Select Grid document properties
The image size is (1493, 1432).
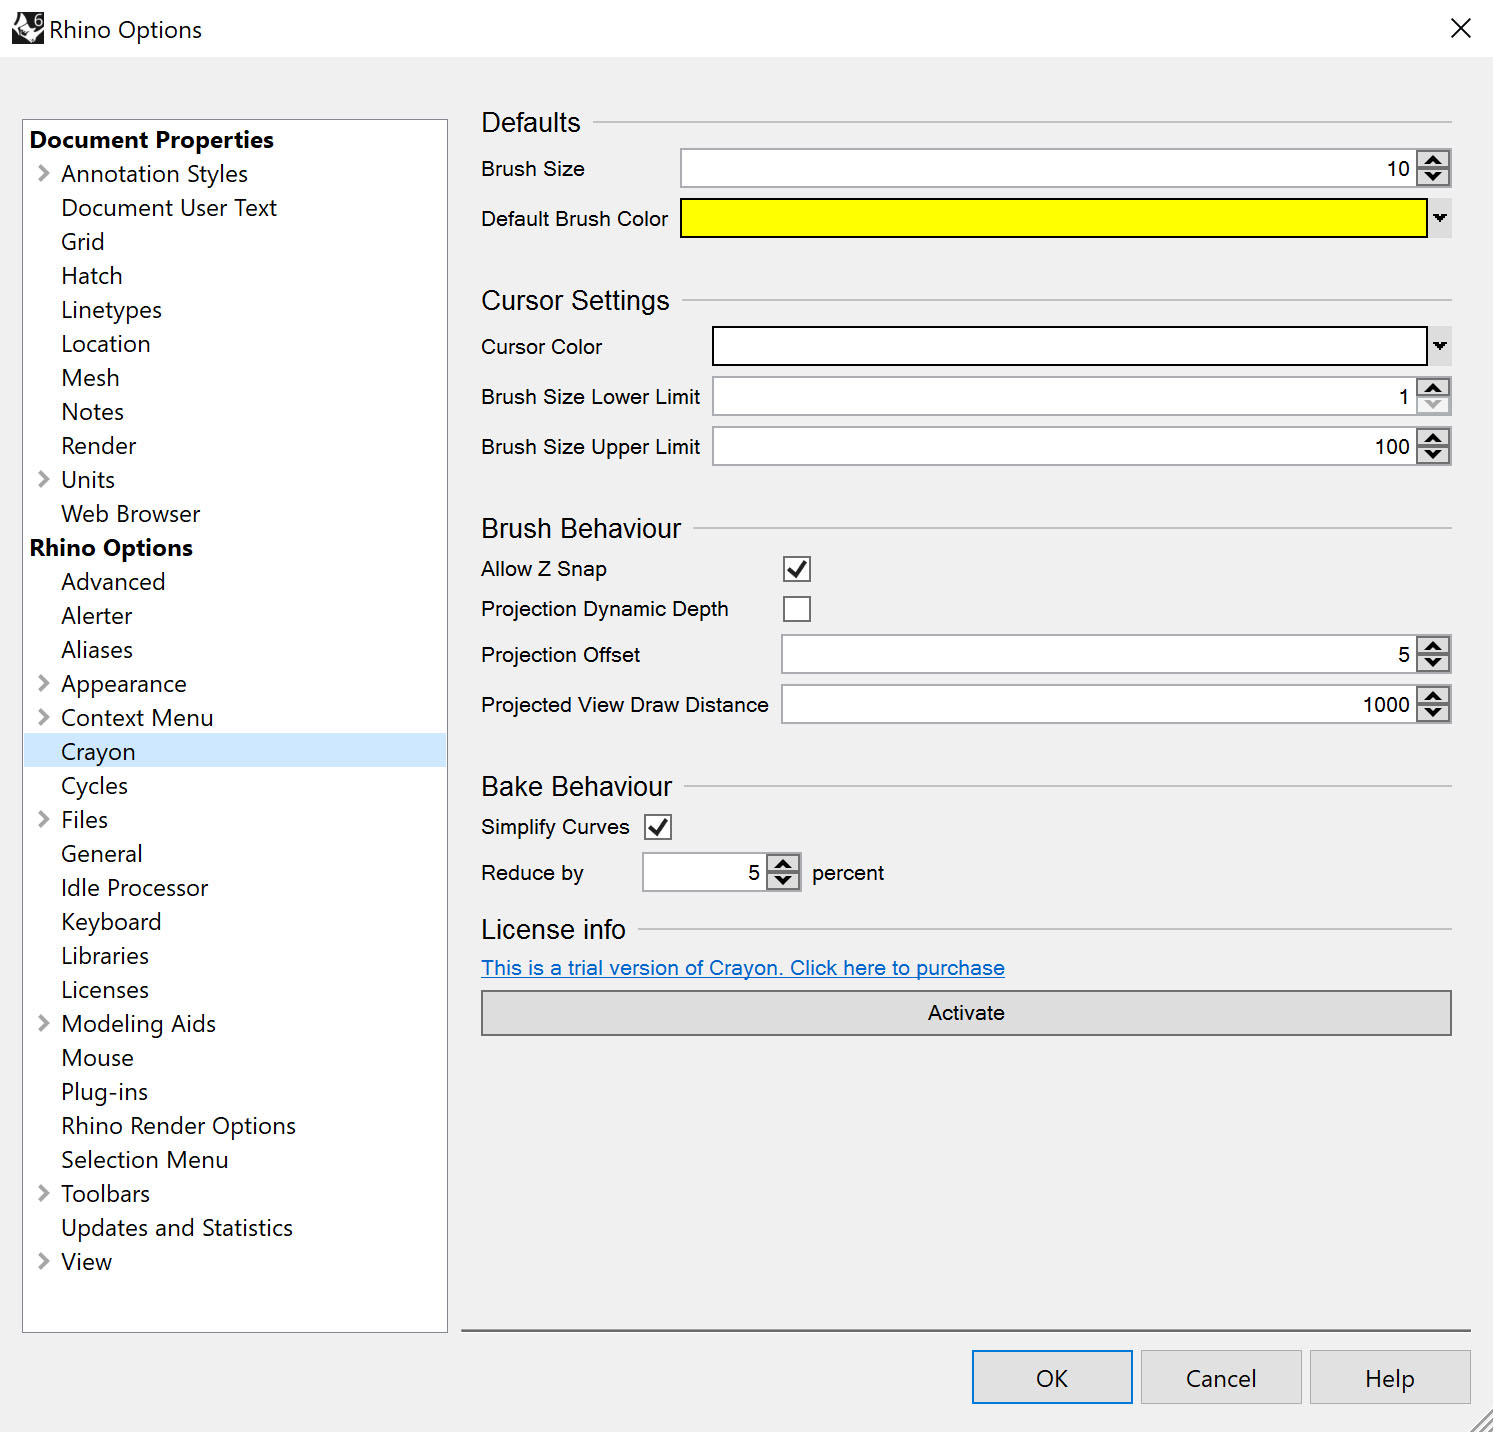[83, 242]
